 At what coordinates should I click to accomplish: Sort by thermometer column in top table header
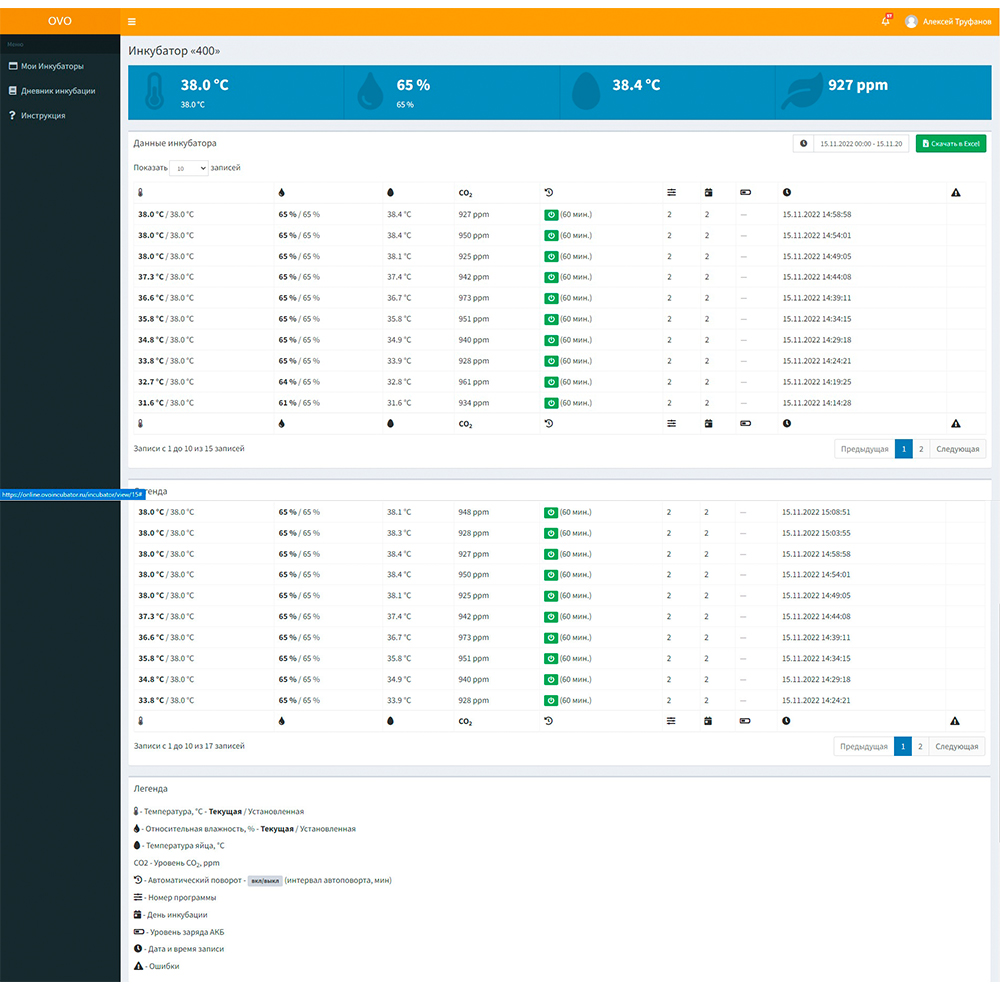[x=141, y=192]
